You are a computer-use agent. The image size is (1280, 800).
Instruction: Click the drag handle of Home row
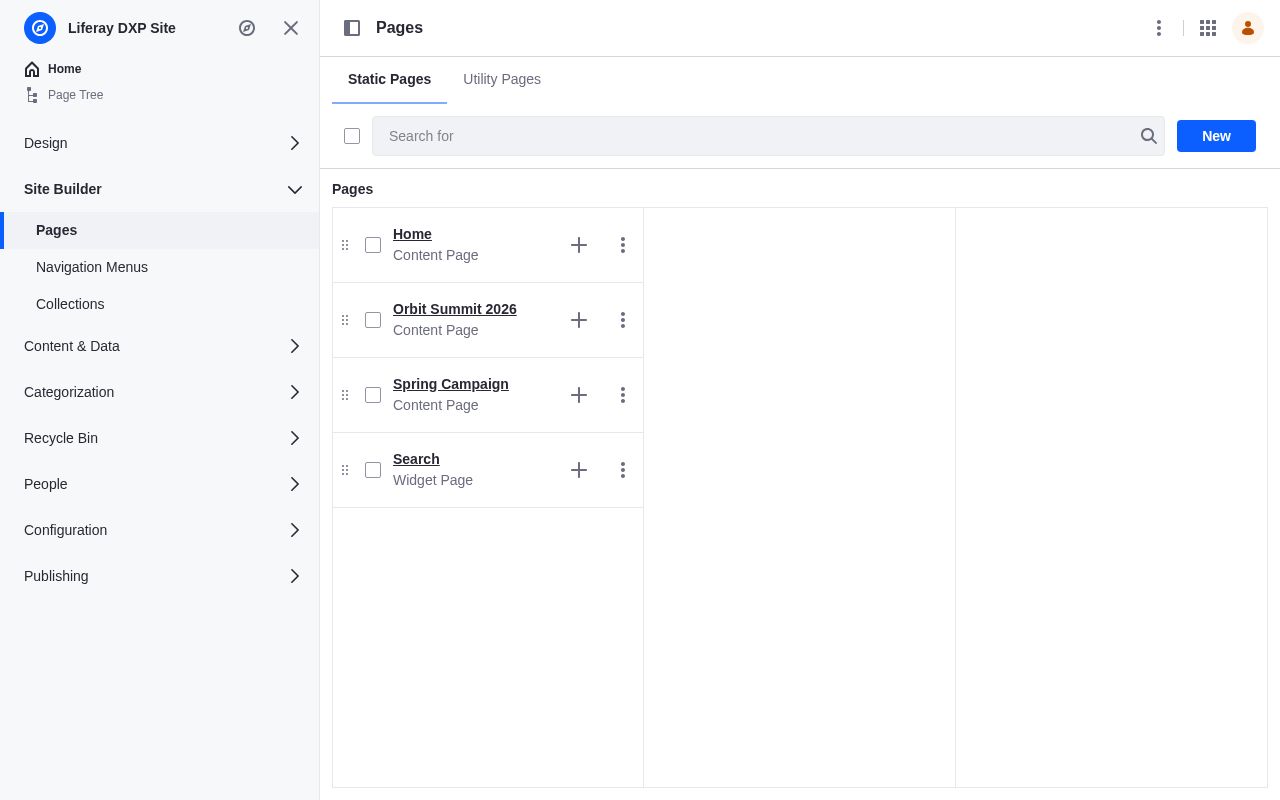click(x=345, y=245)
